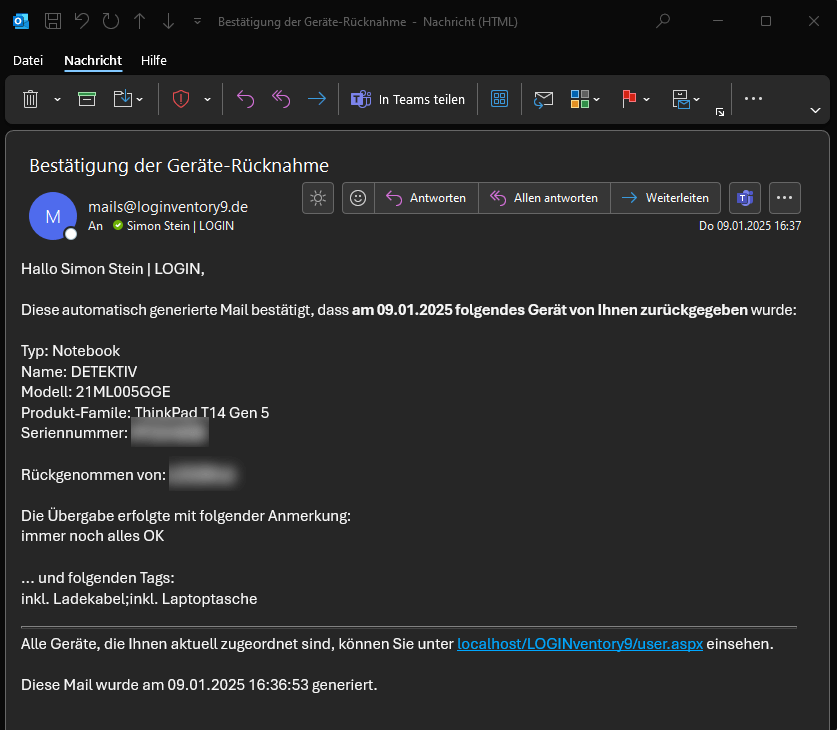Open the localhost/LOGINventory9/user.aspx link
This screenshot has width=837, height=730.
[x=580, y=644]
